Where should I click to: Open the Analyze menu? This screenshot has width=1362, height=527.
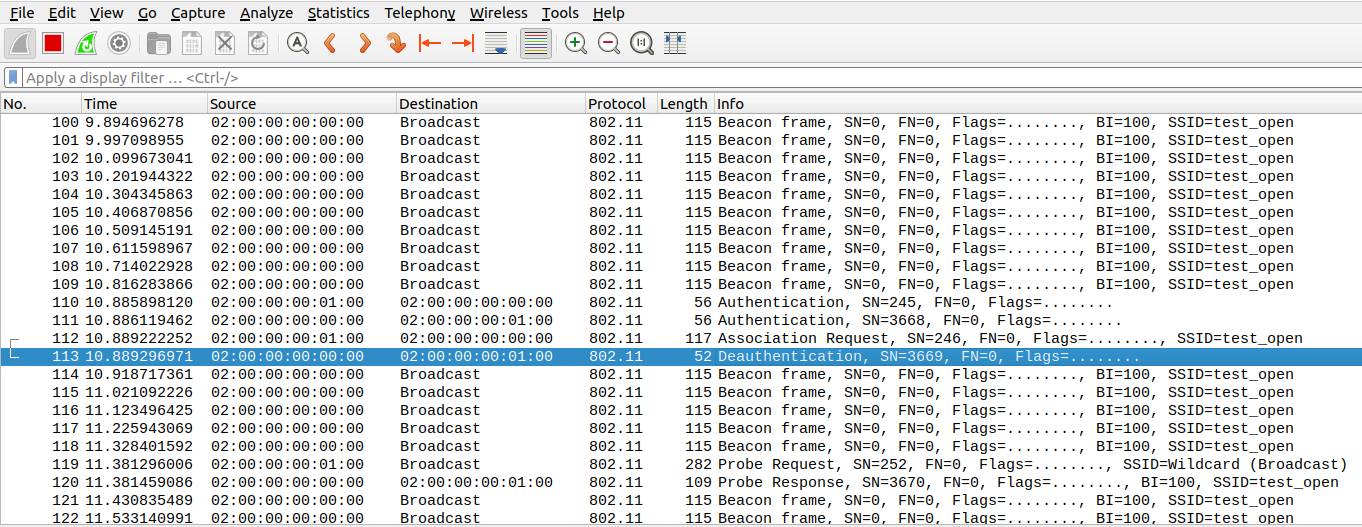pos(266,13)
